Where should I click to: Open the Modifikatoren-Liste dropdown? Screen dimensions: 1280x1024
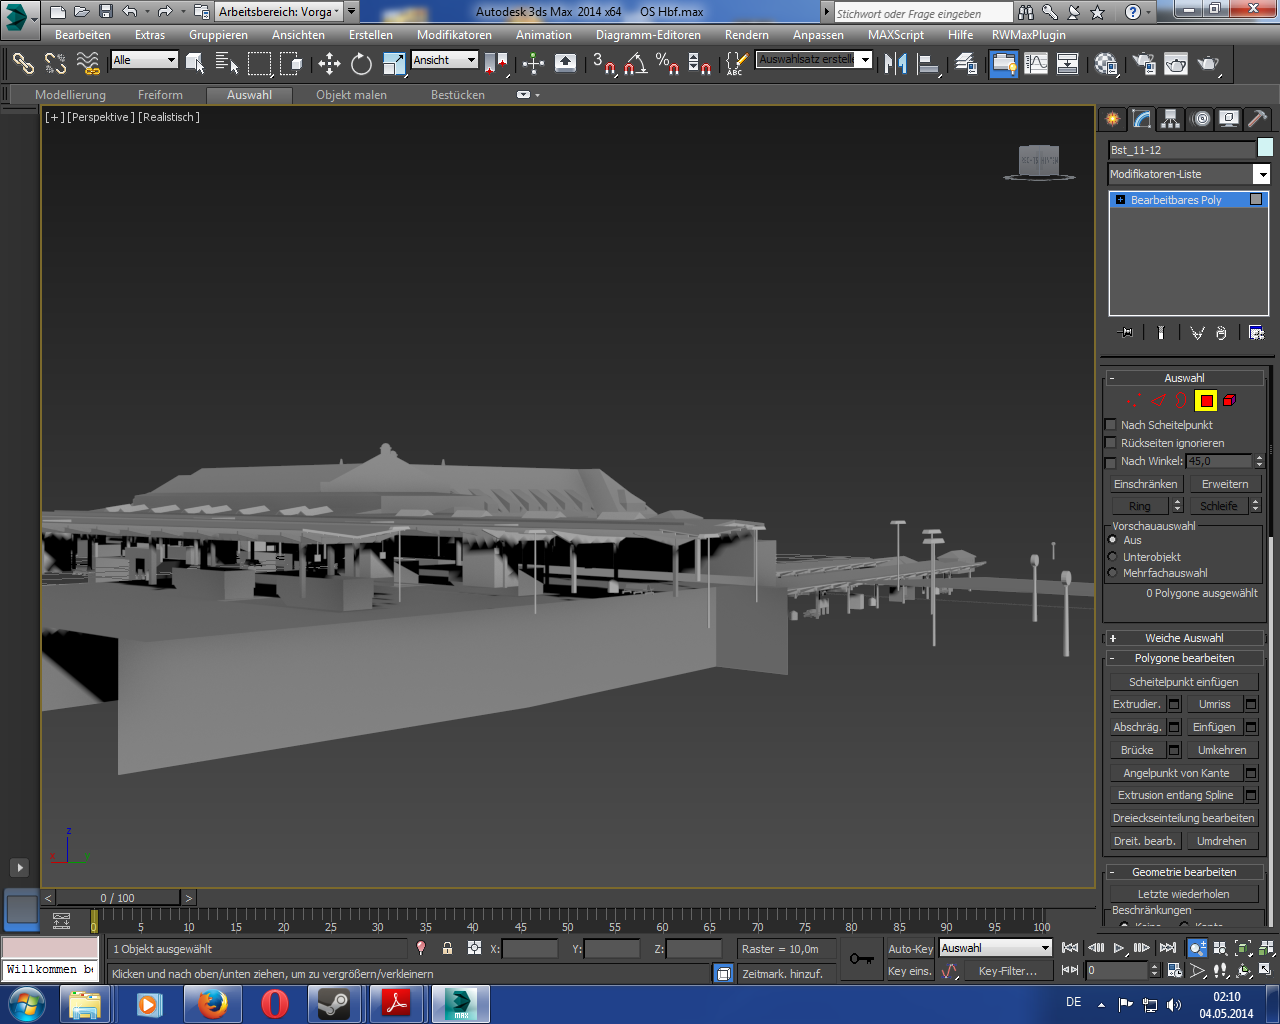(x=1262, y=175)
